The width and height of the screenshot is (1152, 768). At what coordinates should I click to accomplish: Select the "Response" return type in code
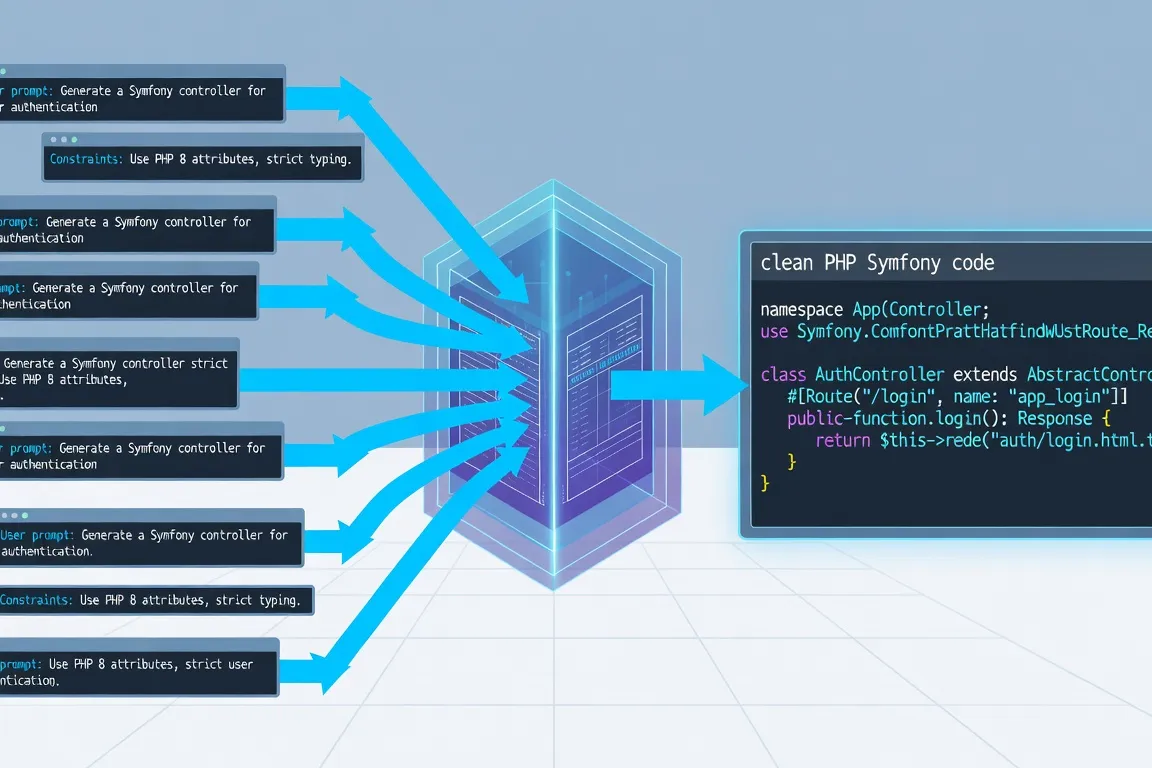click(x=1054, y=418)
